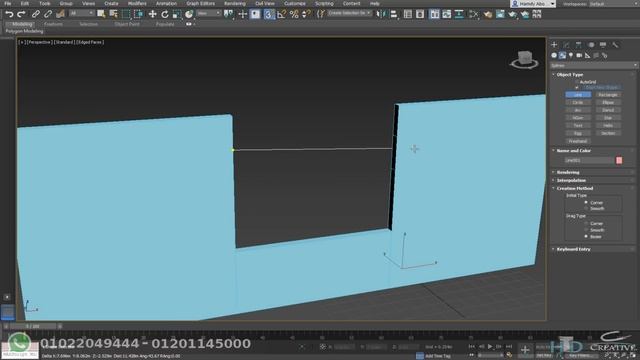
Task: Click the Align tool icon
Action: [394, 14]
